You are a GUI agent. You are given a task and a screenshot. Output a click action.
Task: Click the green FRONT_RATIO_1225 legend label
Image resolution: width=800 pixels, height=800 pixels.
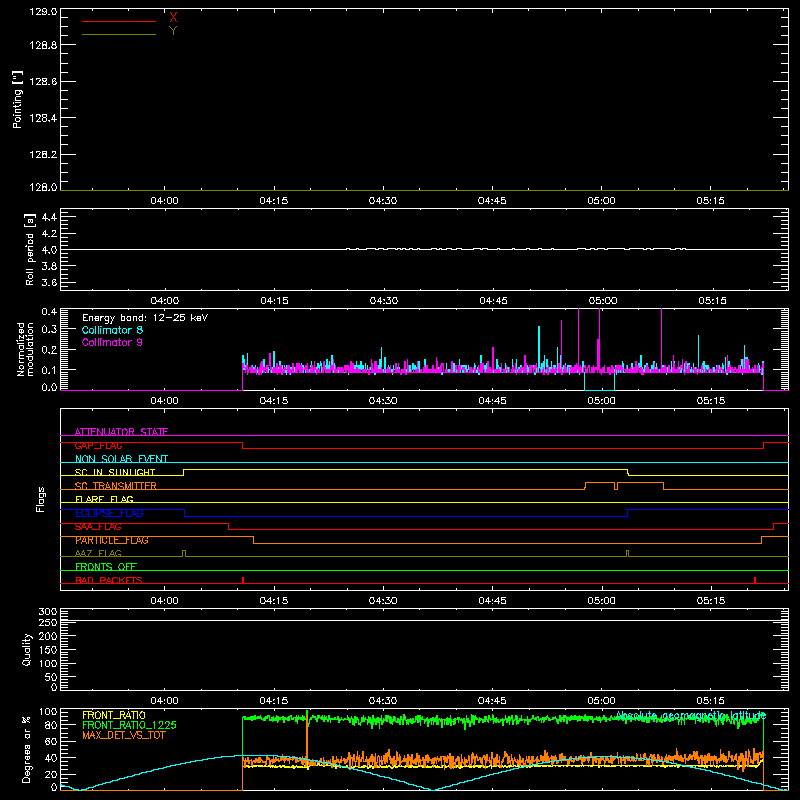point(129,725)
